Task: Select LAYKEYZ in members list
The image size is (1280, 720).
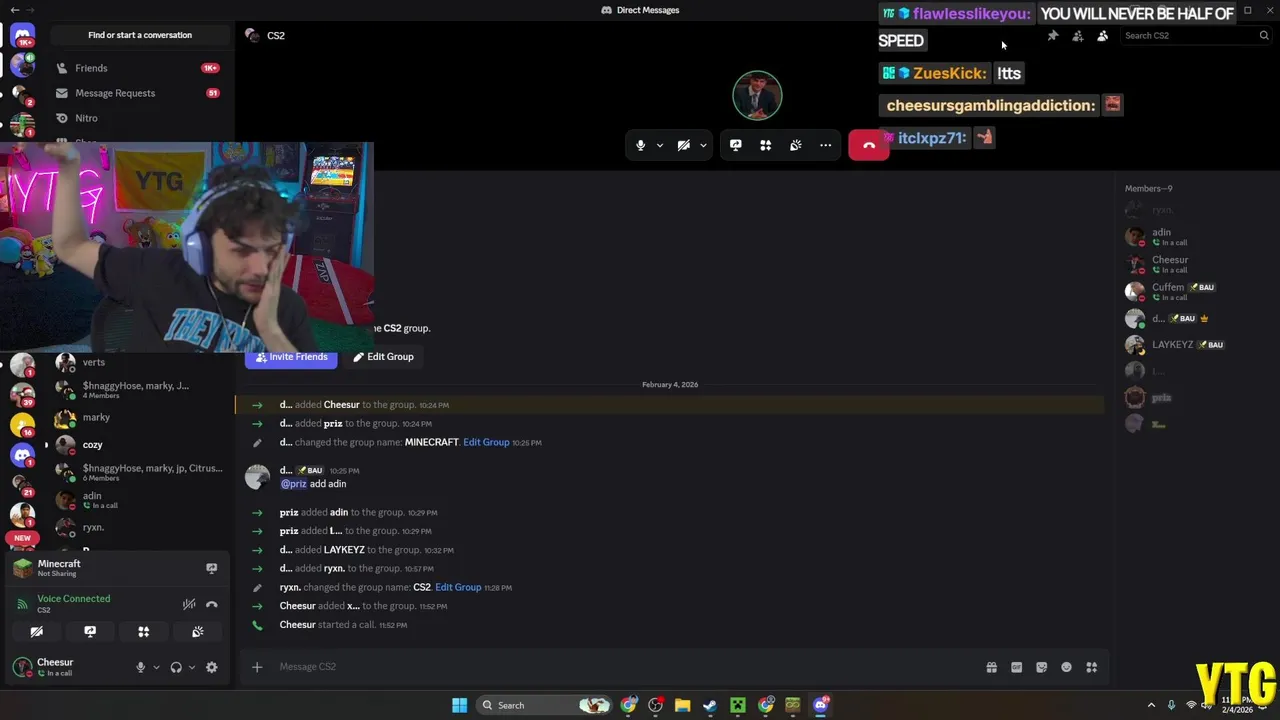Action: tap(1195, 345)
